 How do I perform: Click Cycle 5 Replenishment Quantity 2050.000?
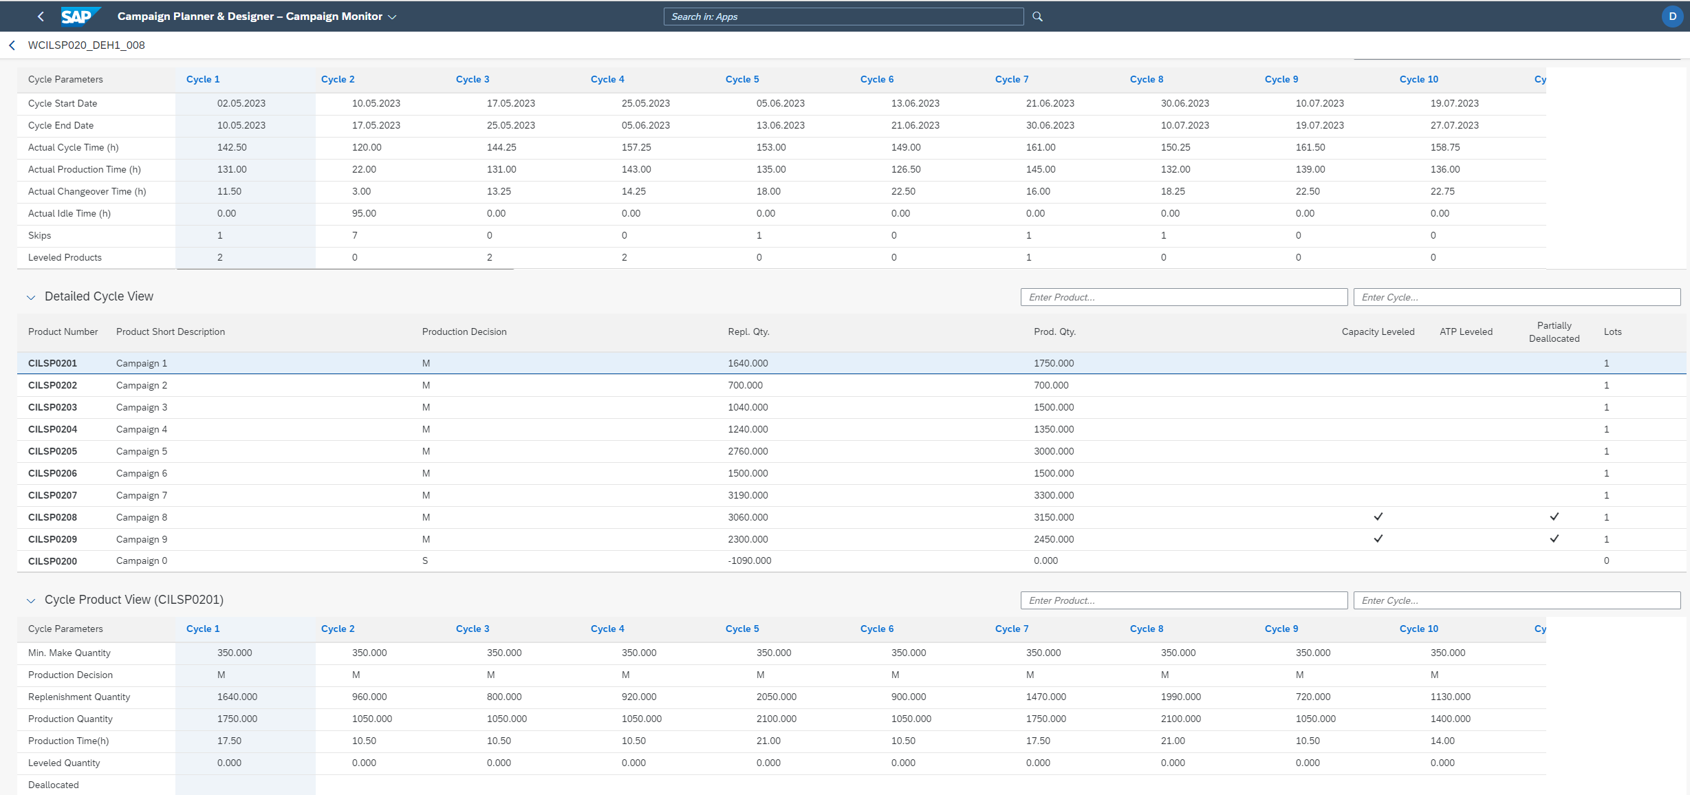(x=776, y=697)
